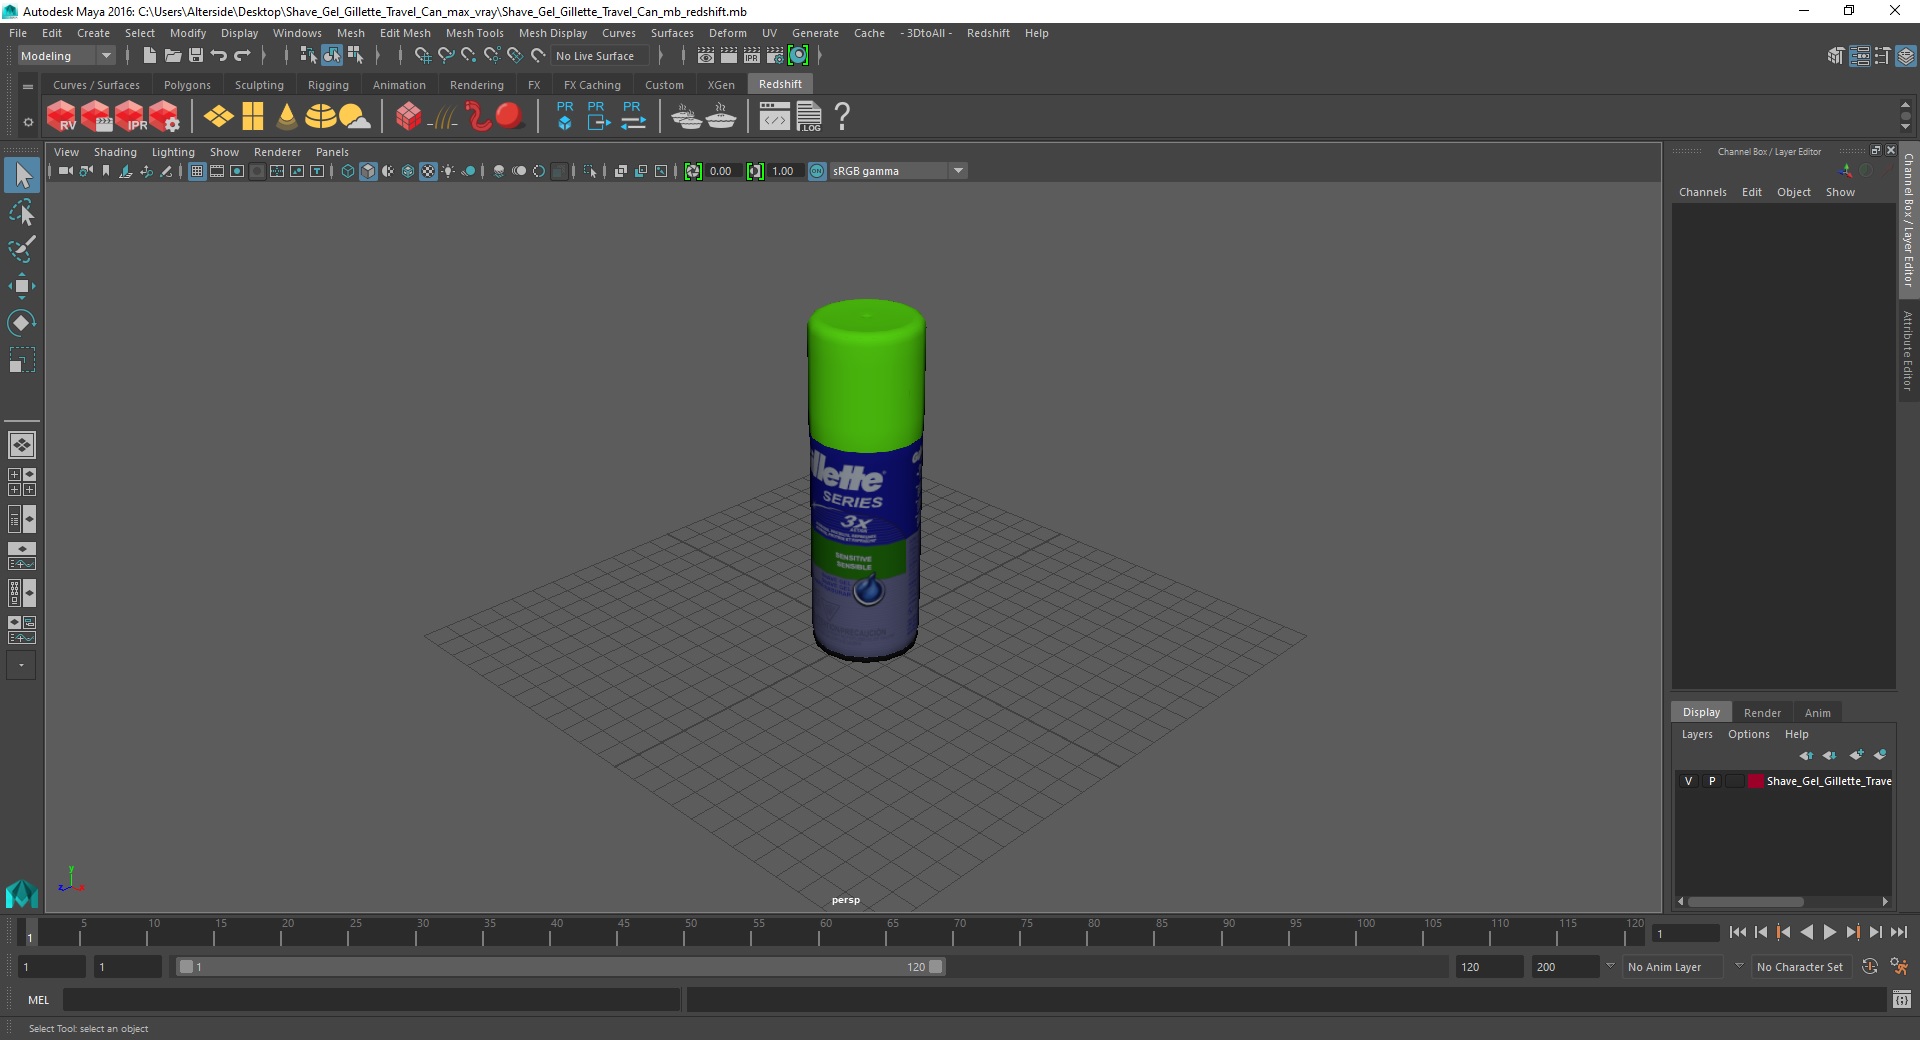Switch to the Rendering shelf tab
1920x1040 pixels.
click(x=477, y=85)
